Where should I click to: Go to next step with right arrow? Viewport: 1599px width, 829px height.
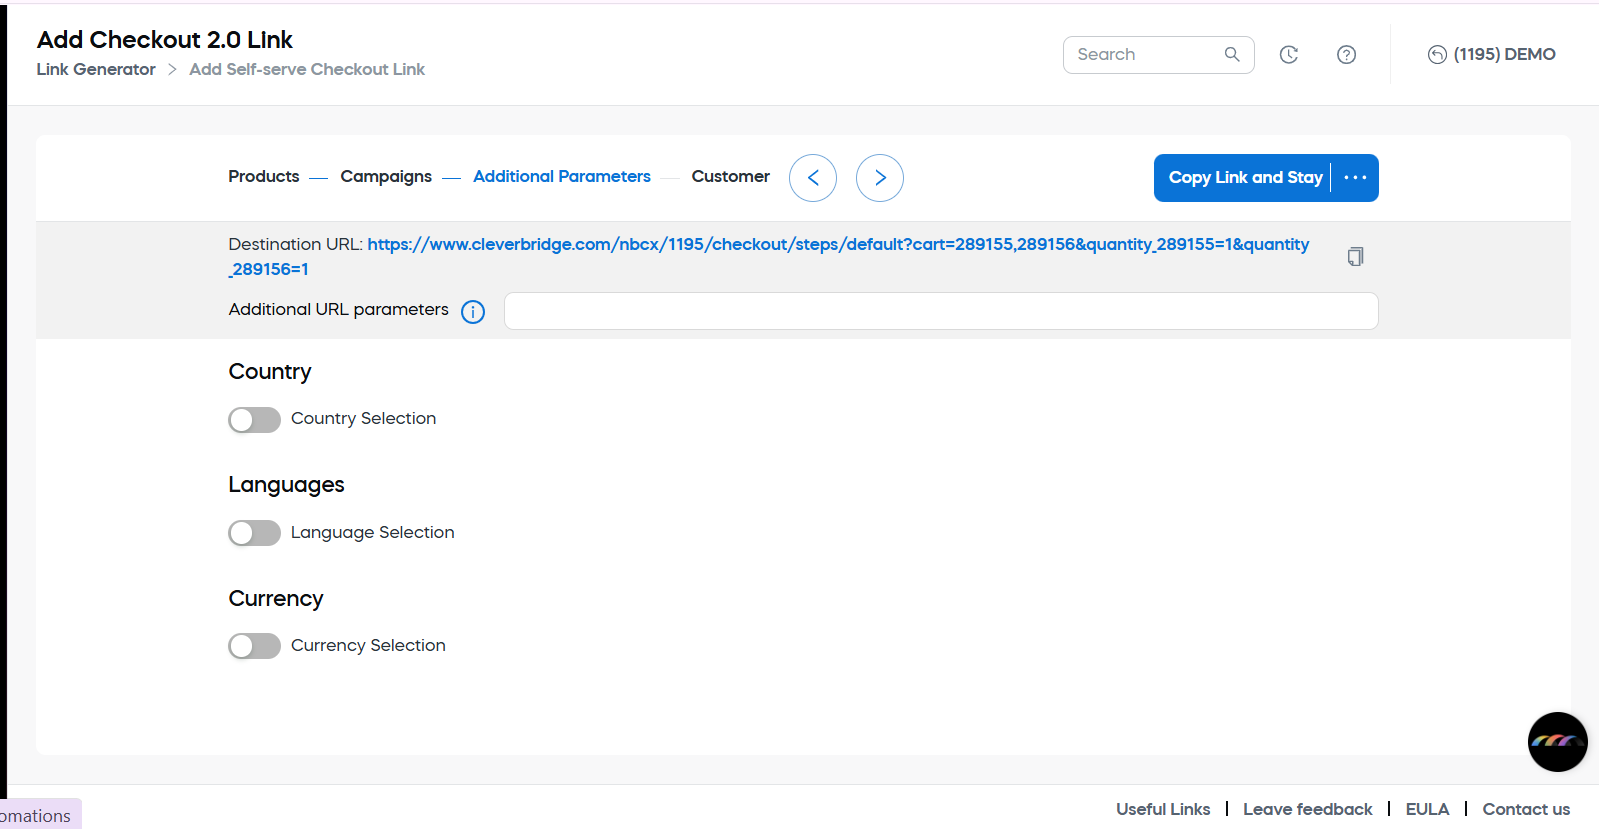pyautogui.click(x=880, y=178)
